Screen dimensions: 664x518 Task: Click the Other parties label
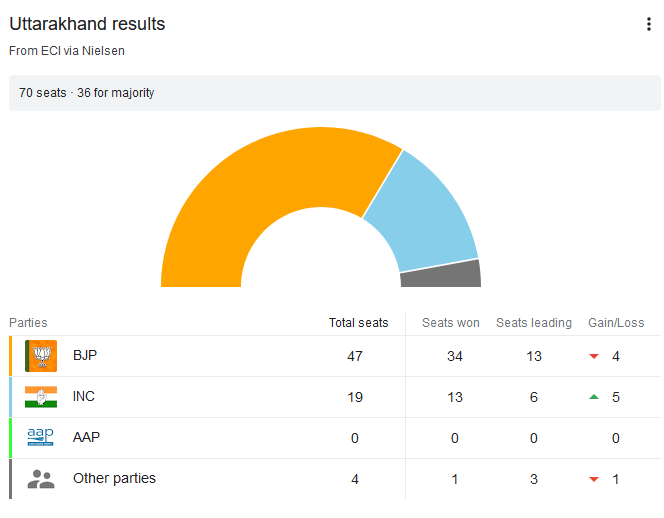[114, 479]
